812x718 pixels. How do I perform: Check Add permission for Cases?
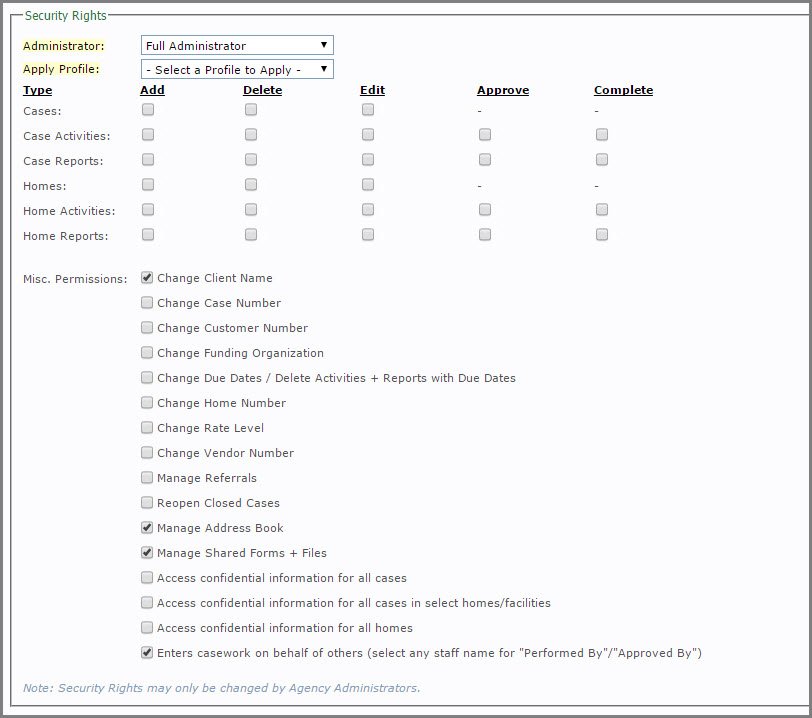click(148, 109)
